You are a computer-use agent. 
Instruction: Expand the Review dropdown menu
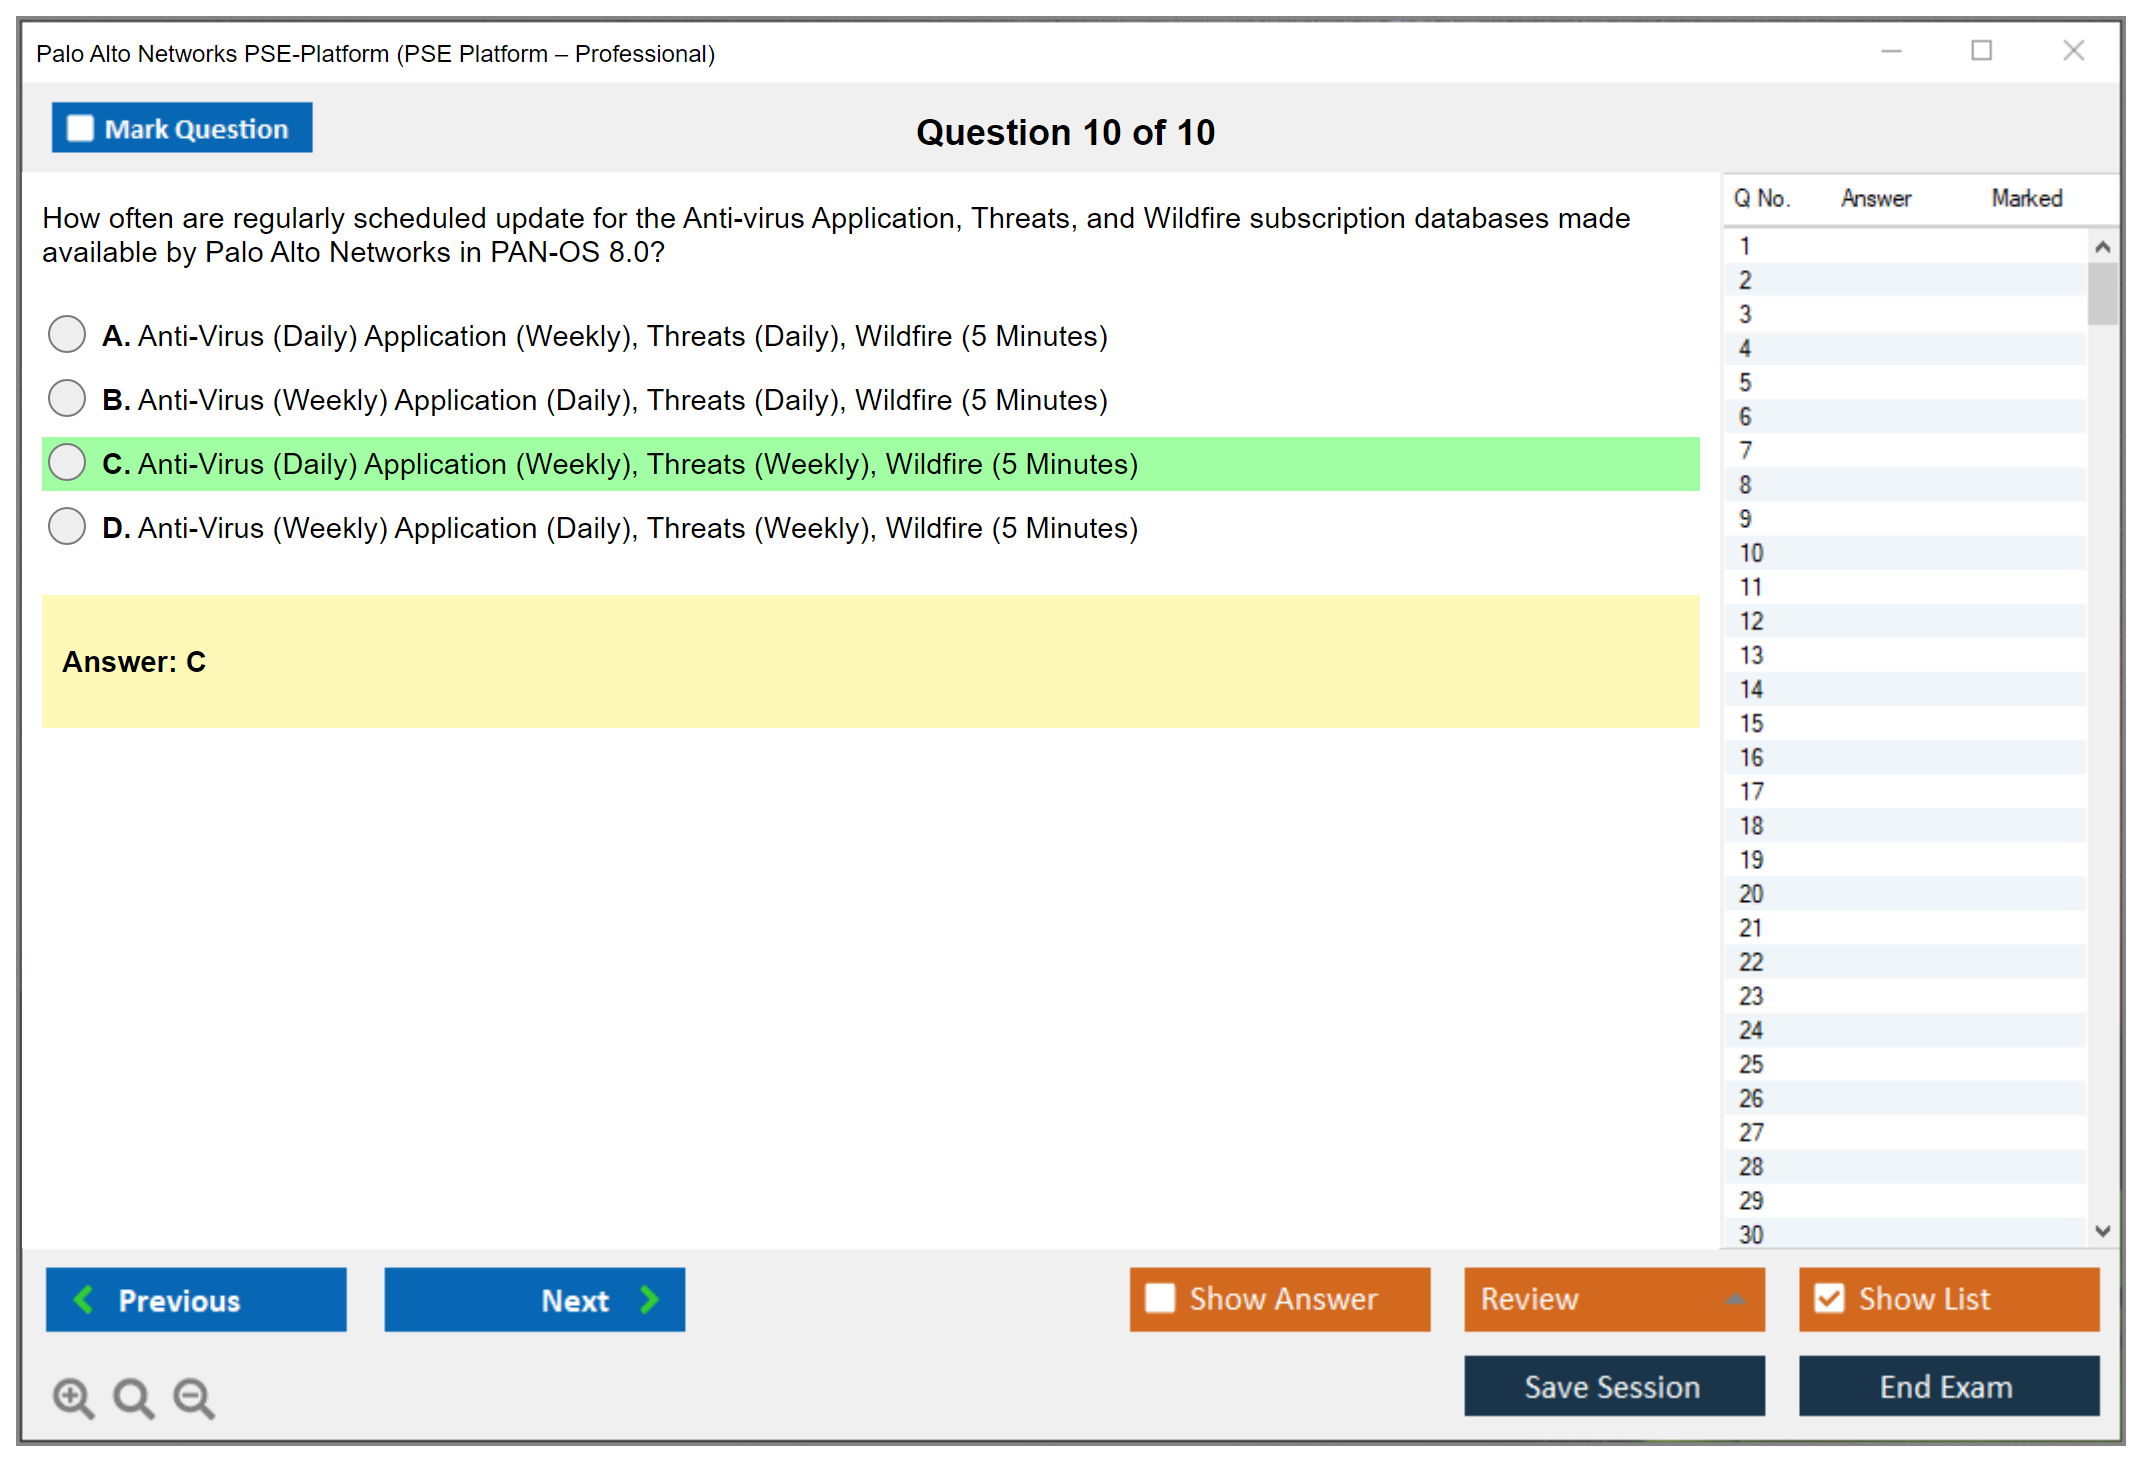(1735, 1298)
